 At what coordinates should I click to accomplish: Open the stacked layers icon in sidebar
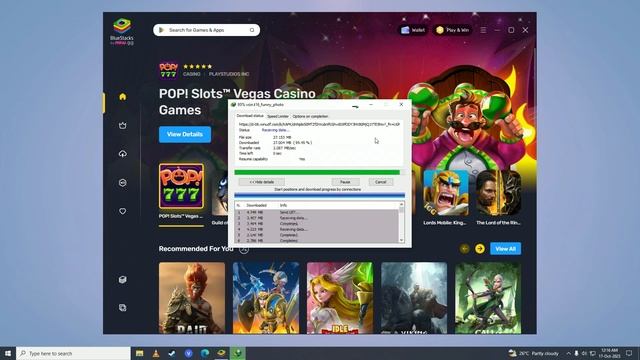tap(122, 280)
